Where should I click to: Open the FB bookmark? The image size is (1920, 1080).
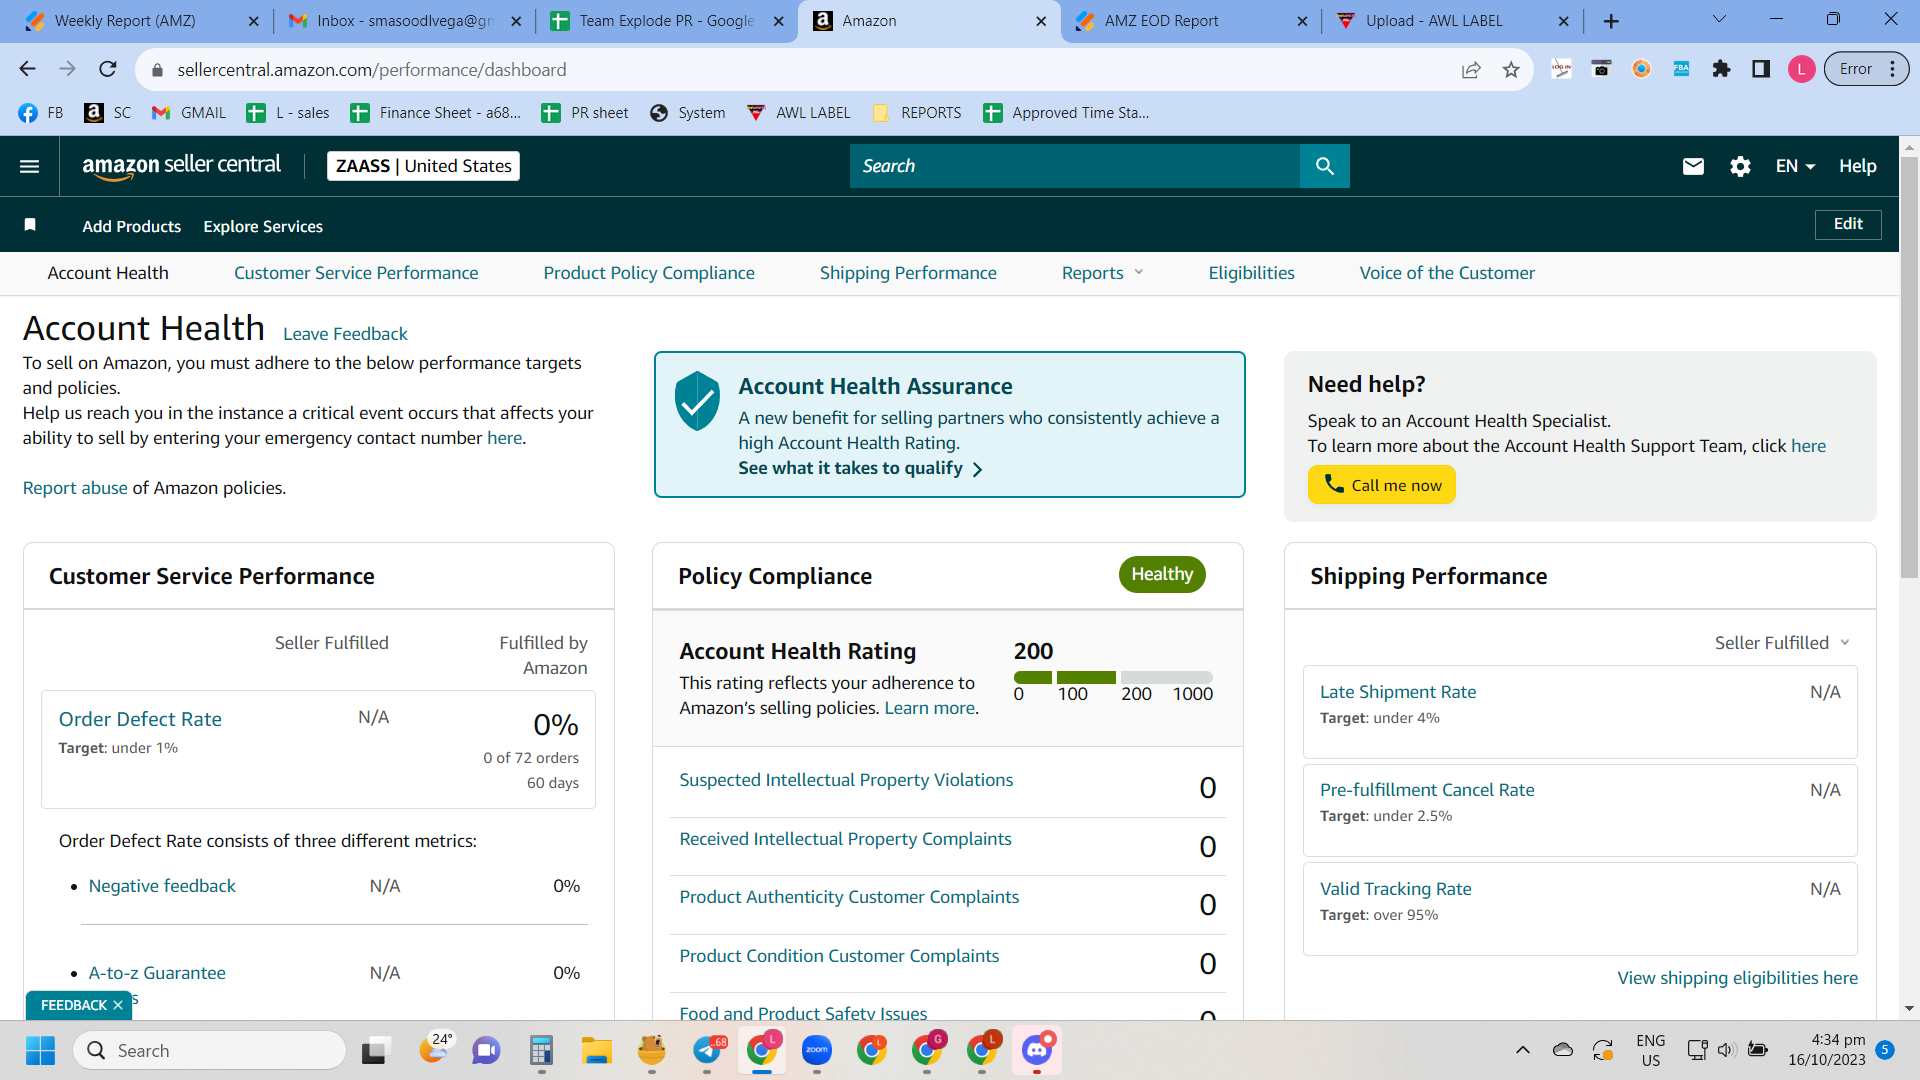41,113
